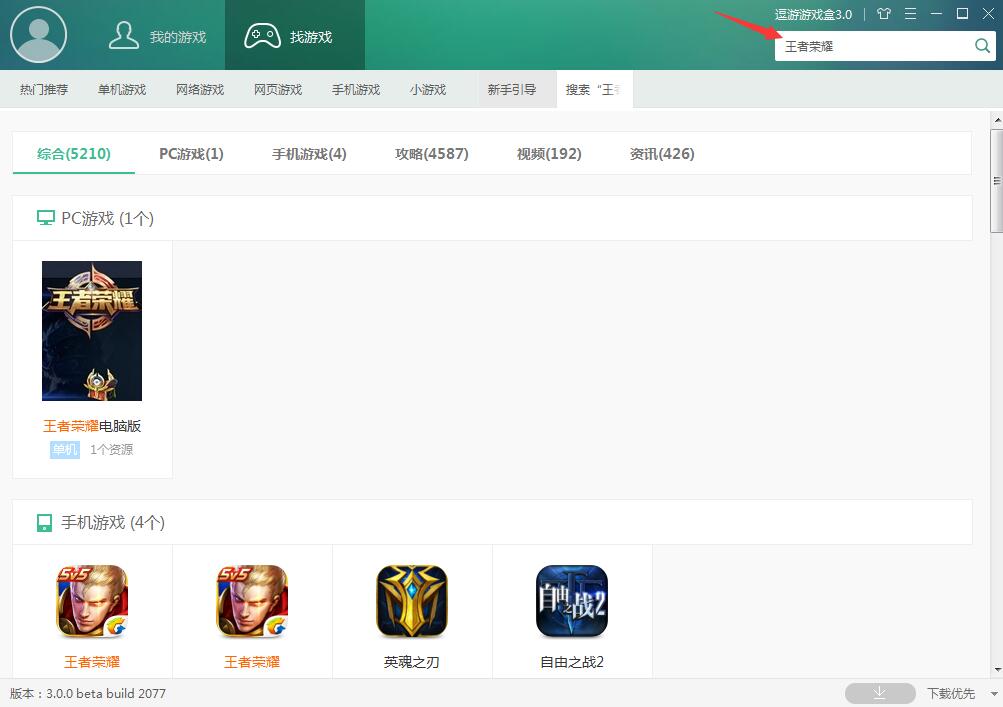The height and width of the screenshot is (707, 1003).
Task: Click the 手机游戏 (4个) section heading
Action: click(x=113, y=523)
